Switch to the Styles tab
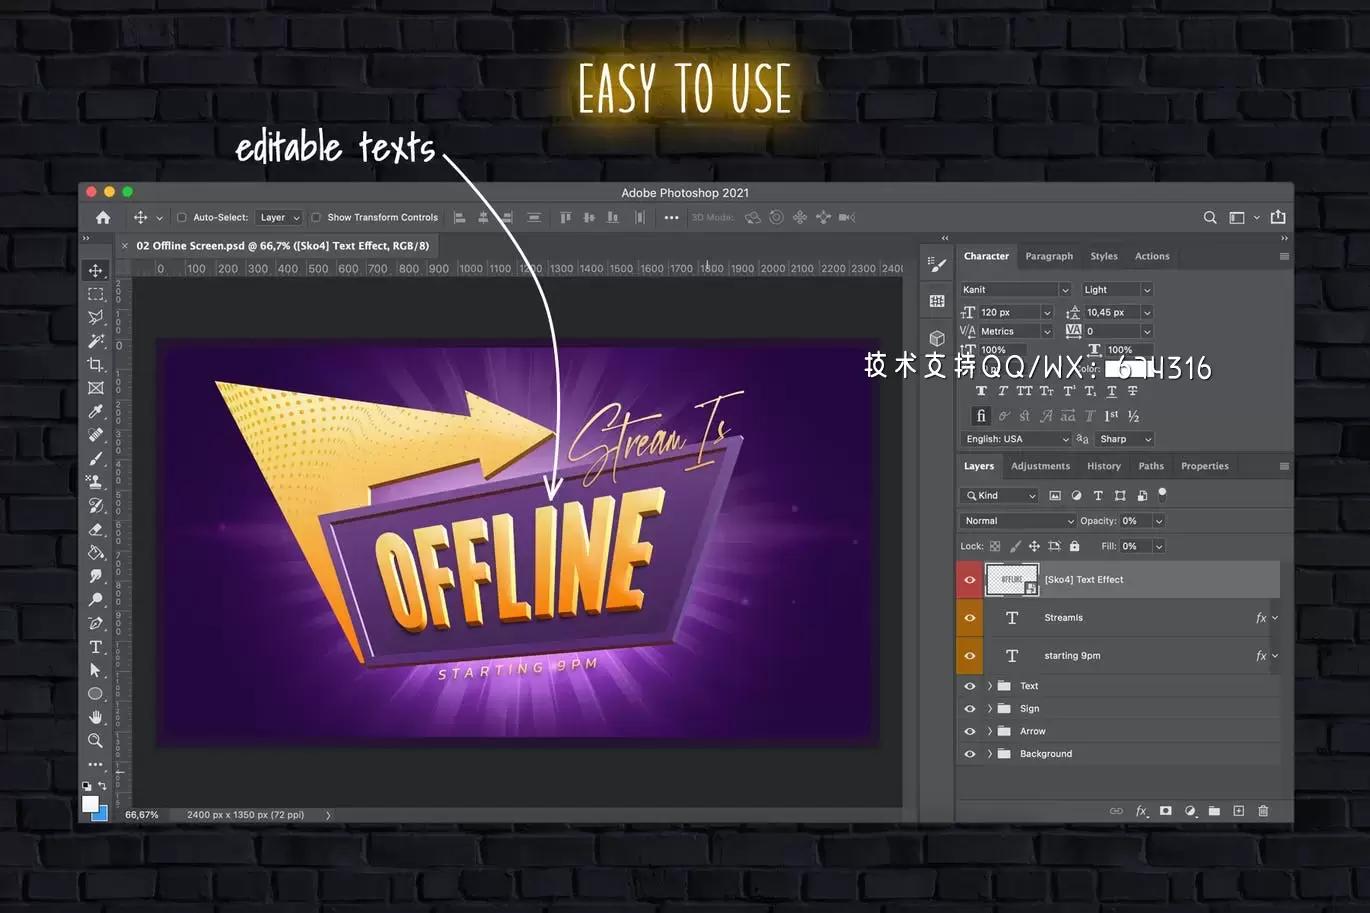Screen dimensions: 1370x913 (1104, 256)
